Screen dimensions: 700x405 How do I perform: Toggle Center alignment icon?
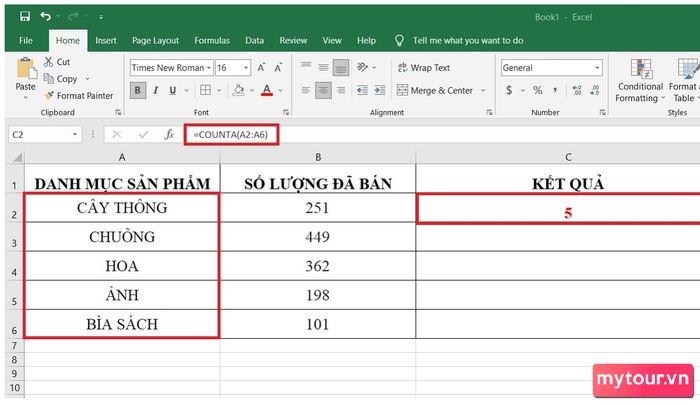(x=323, y=91)
